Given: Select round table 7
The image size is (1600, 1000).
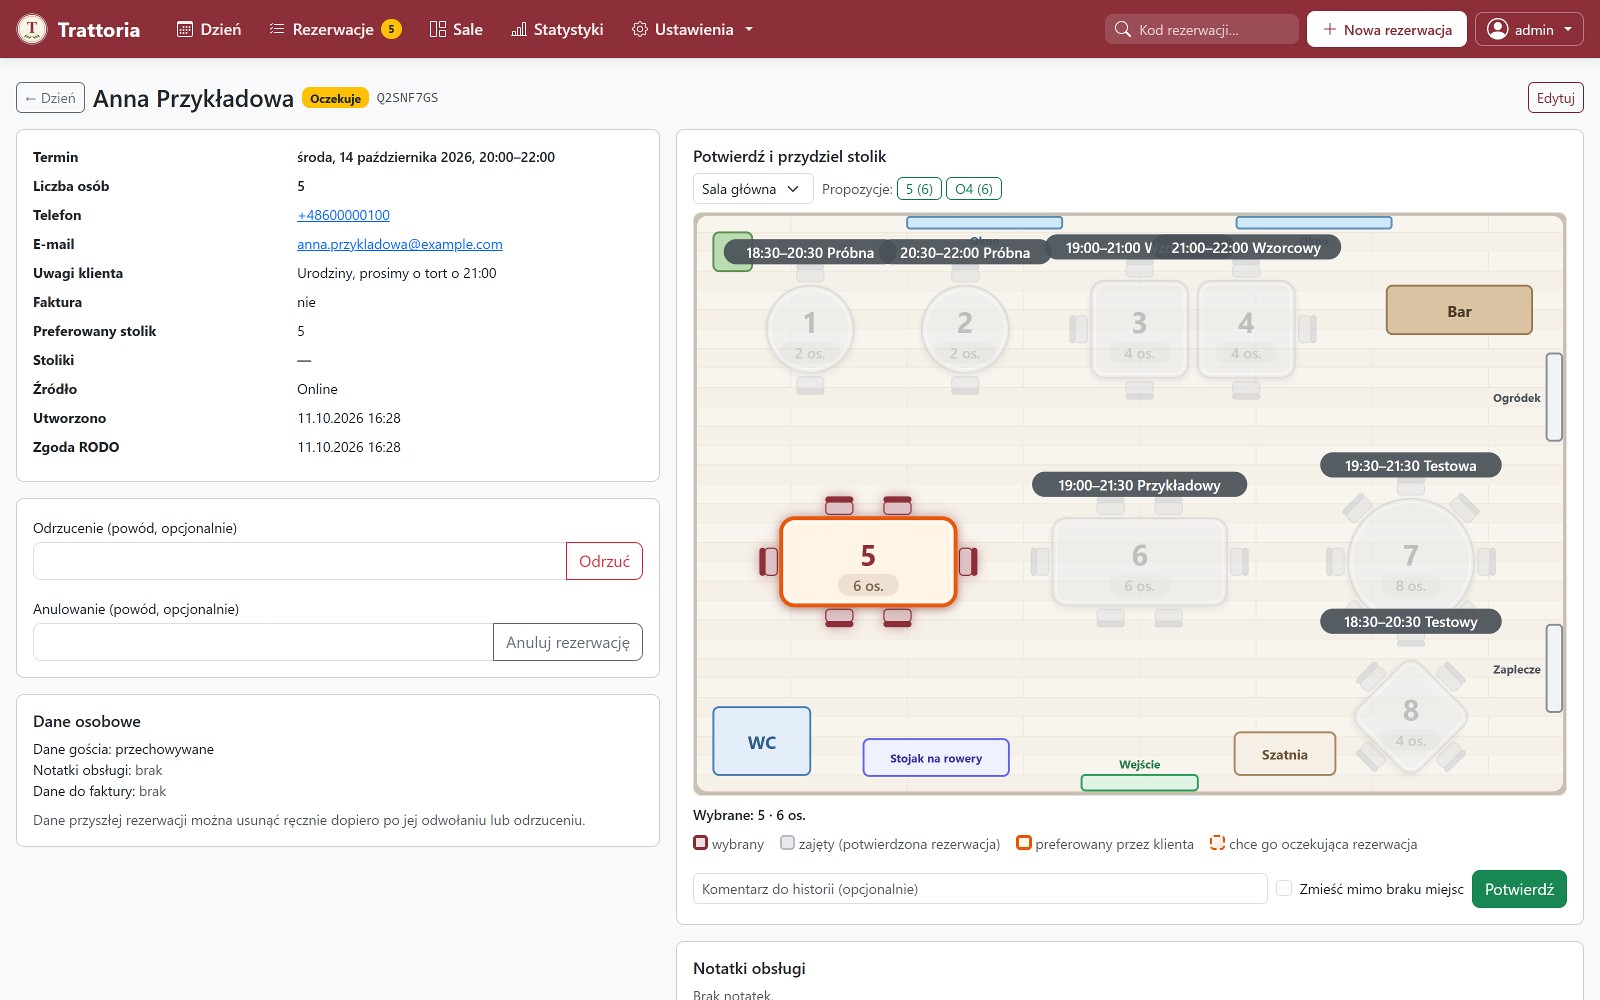Looking at the screenshot, I should coord(1410,562).
